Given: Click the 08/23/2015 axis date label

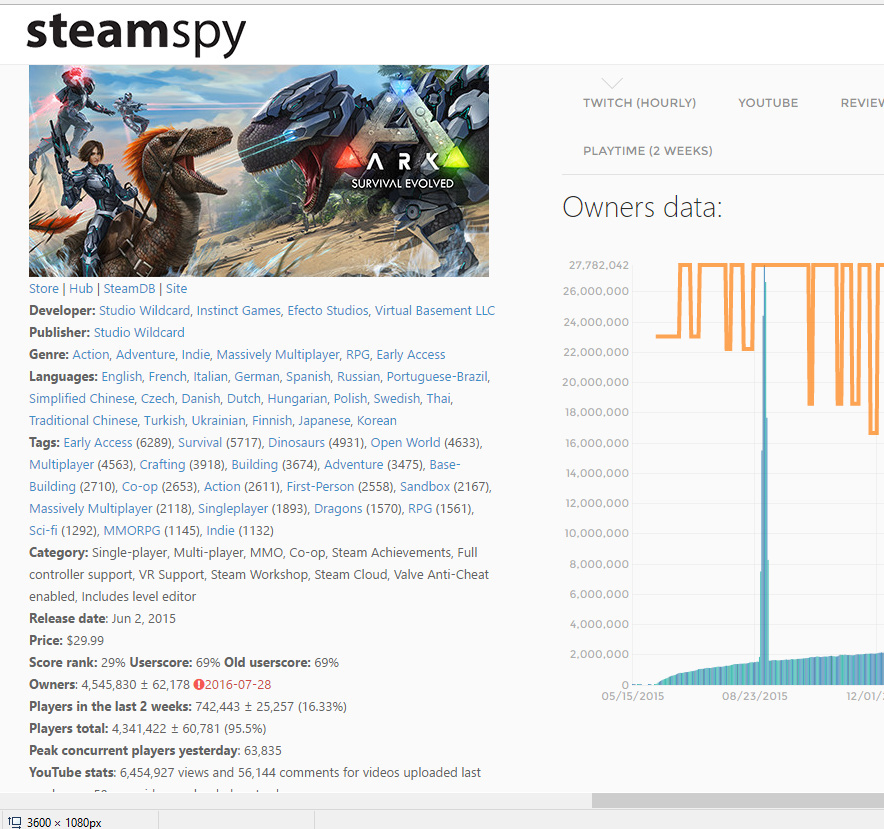Looking at the screenshot, I should pyautogui.click(x=754, y=696).
